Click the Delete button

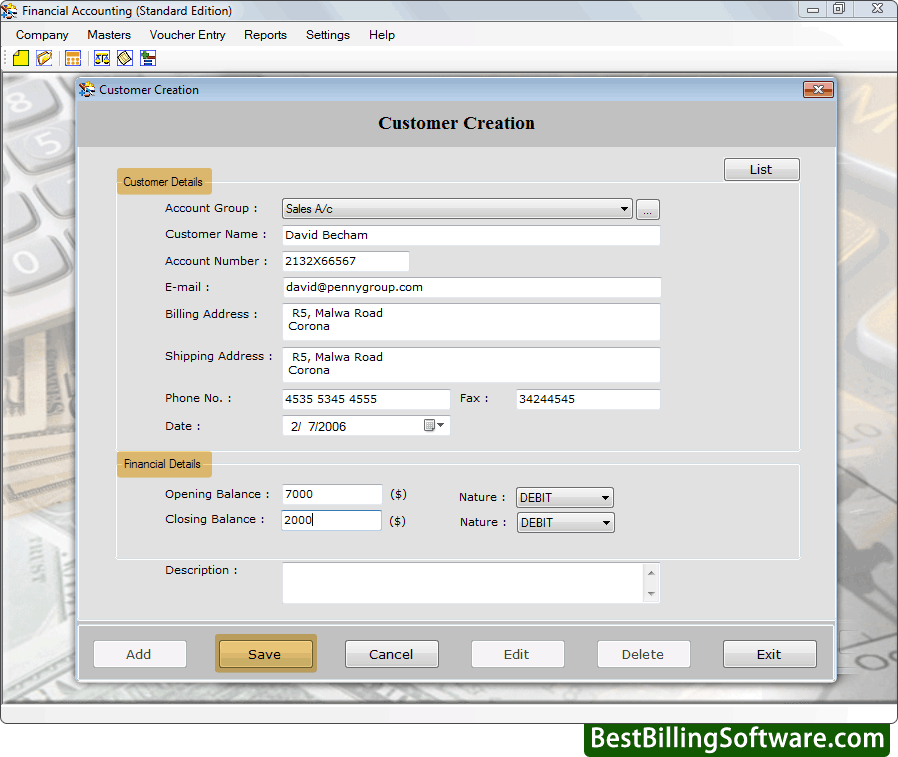pyautogui.click(x=643, y=654)
